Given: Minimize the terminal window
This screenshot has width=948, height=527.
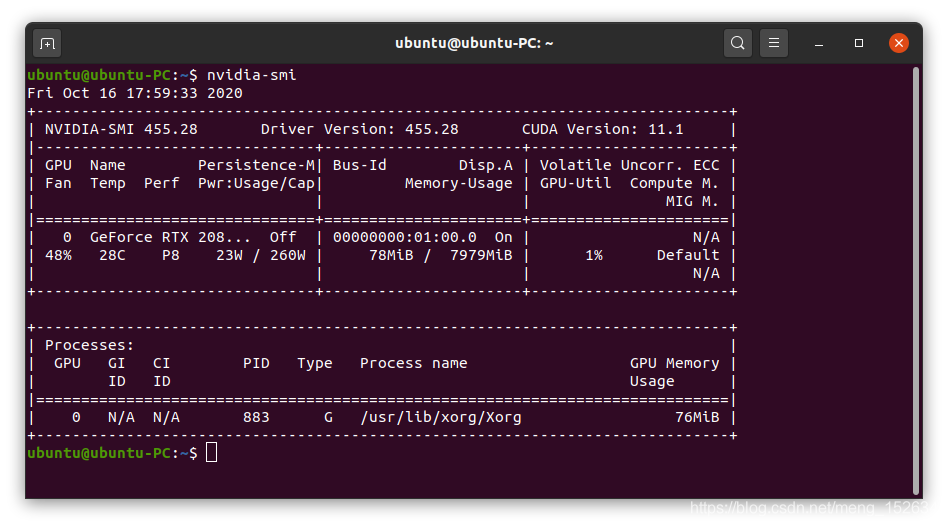Looking at the screenshot, I should [x=819, y=44].
